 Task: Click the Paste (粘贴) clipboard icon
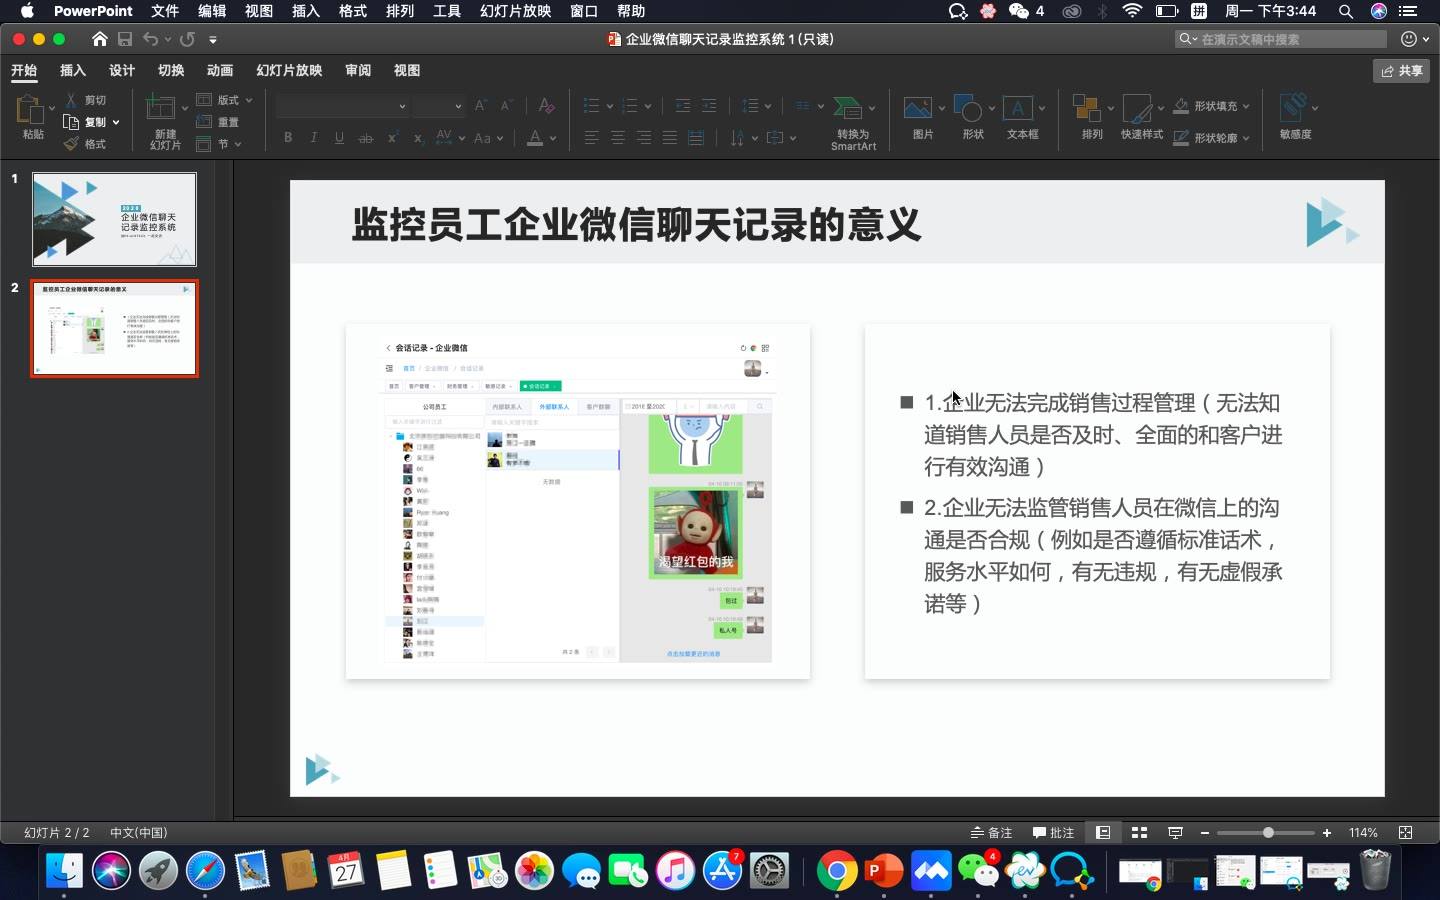coord(31,110)
